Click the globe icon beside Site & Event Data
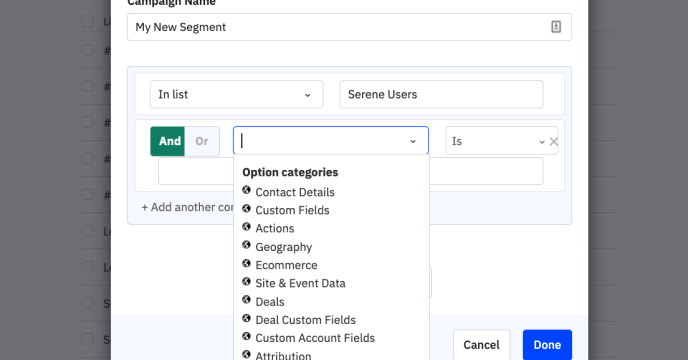This screenshot has height=360, width=688. coord(246,281)
